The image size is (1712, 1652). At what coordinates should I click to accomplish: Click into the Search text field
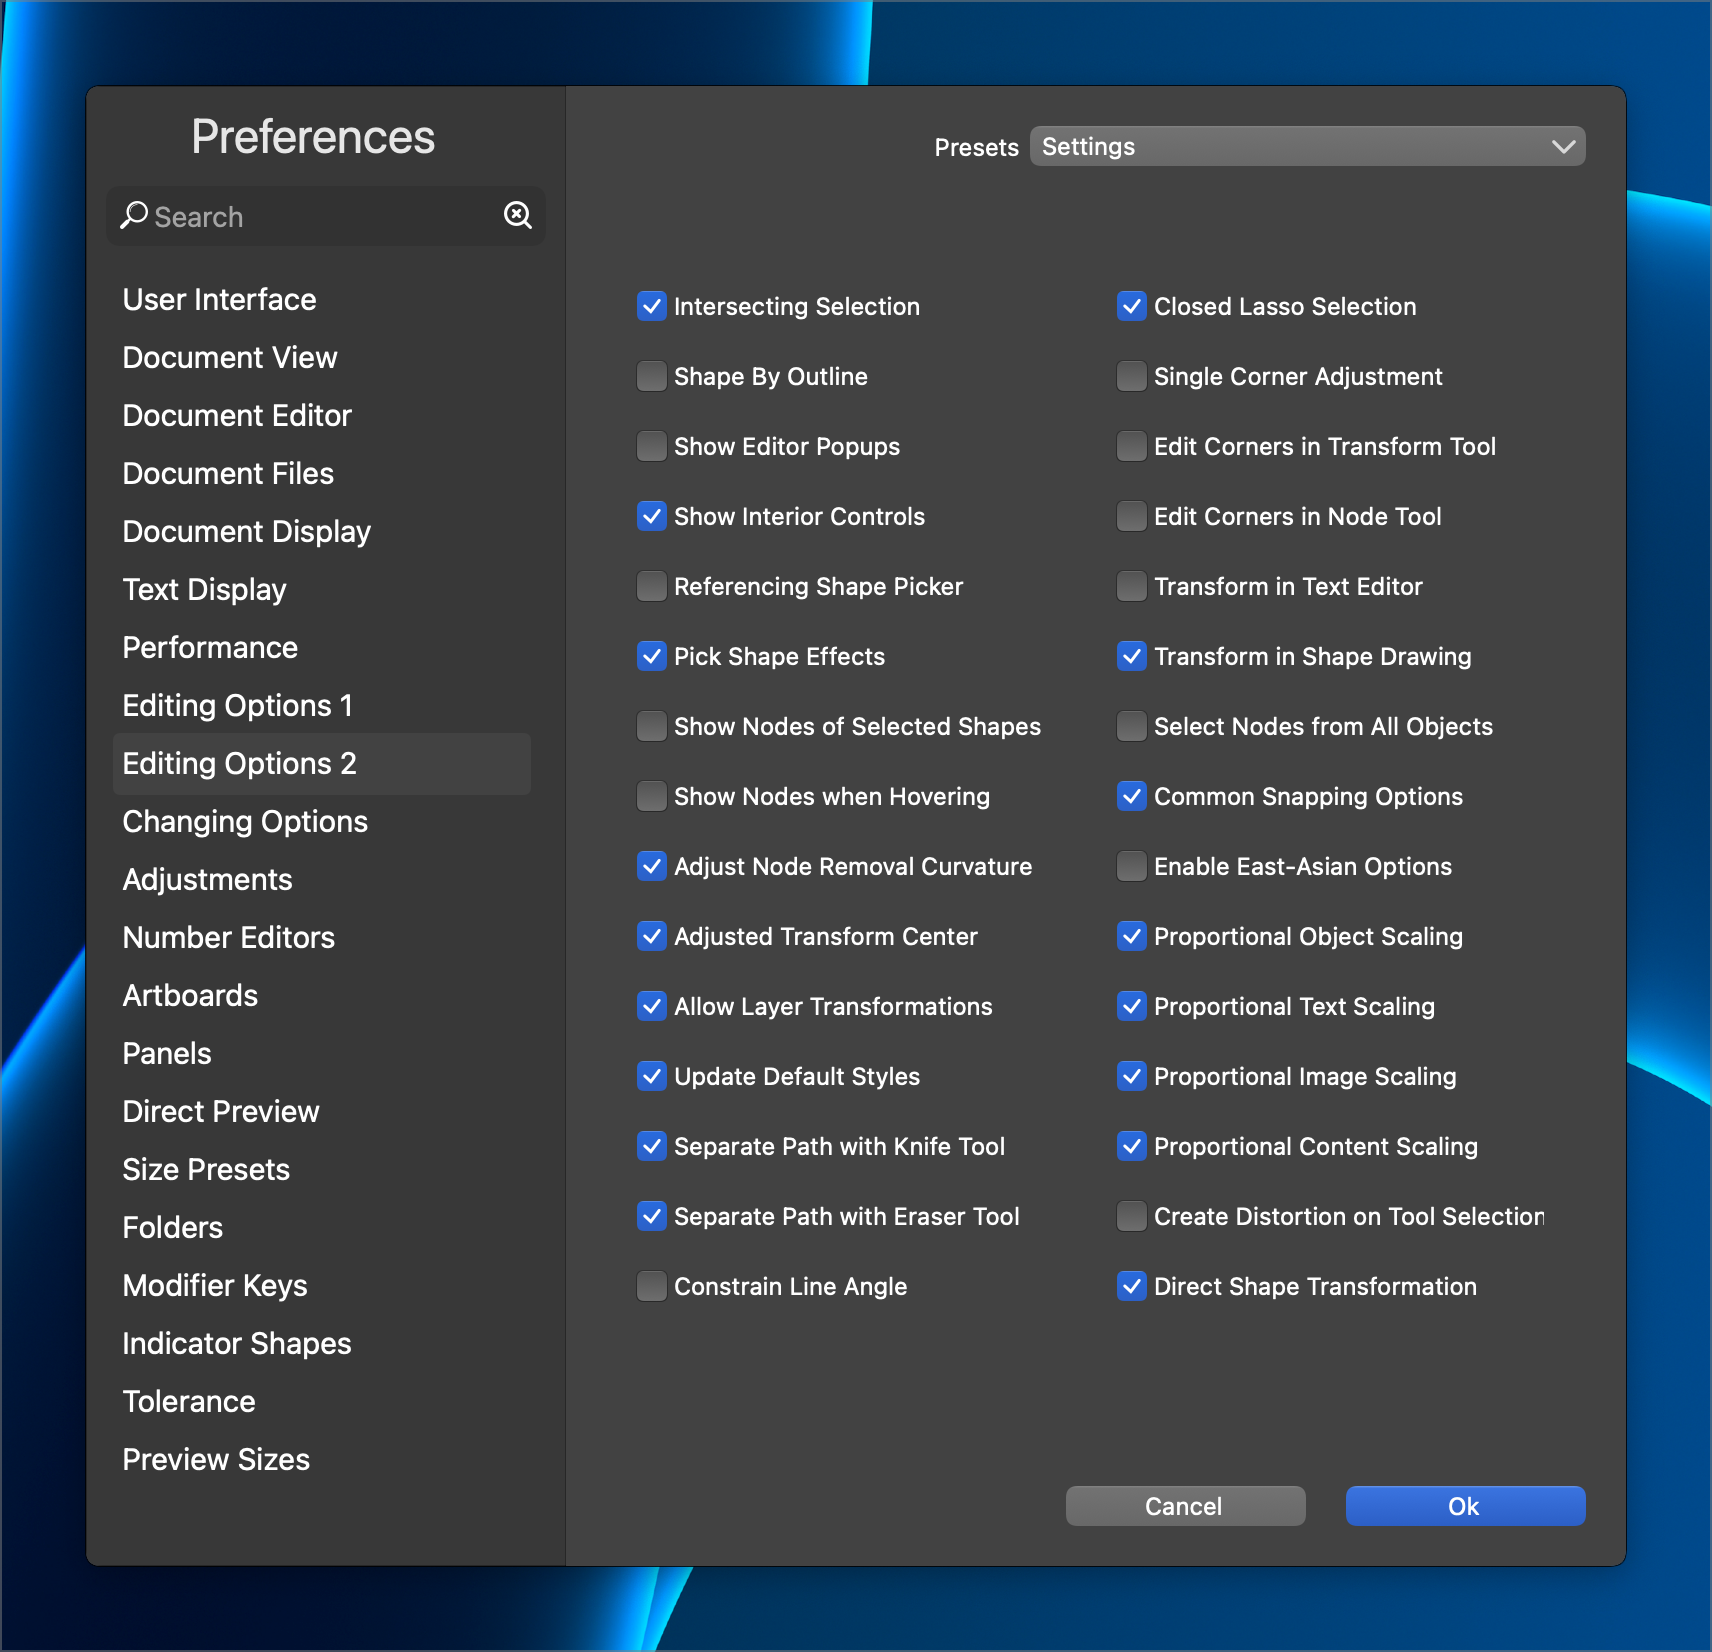click(x=320, y=217)
